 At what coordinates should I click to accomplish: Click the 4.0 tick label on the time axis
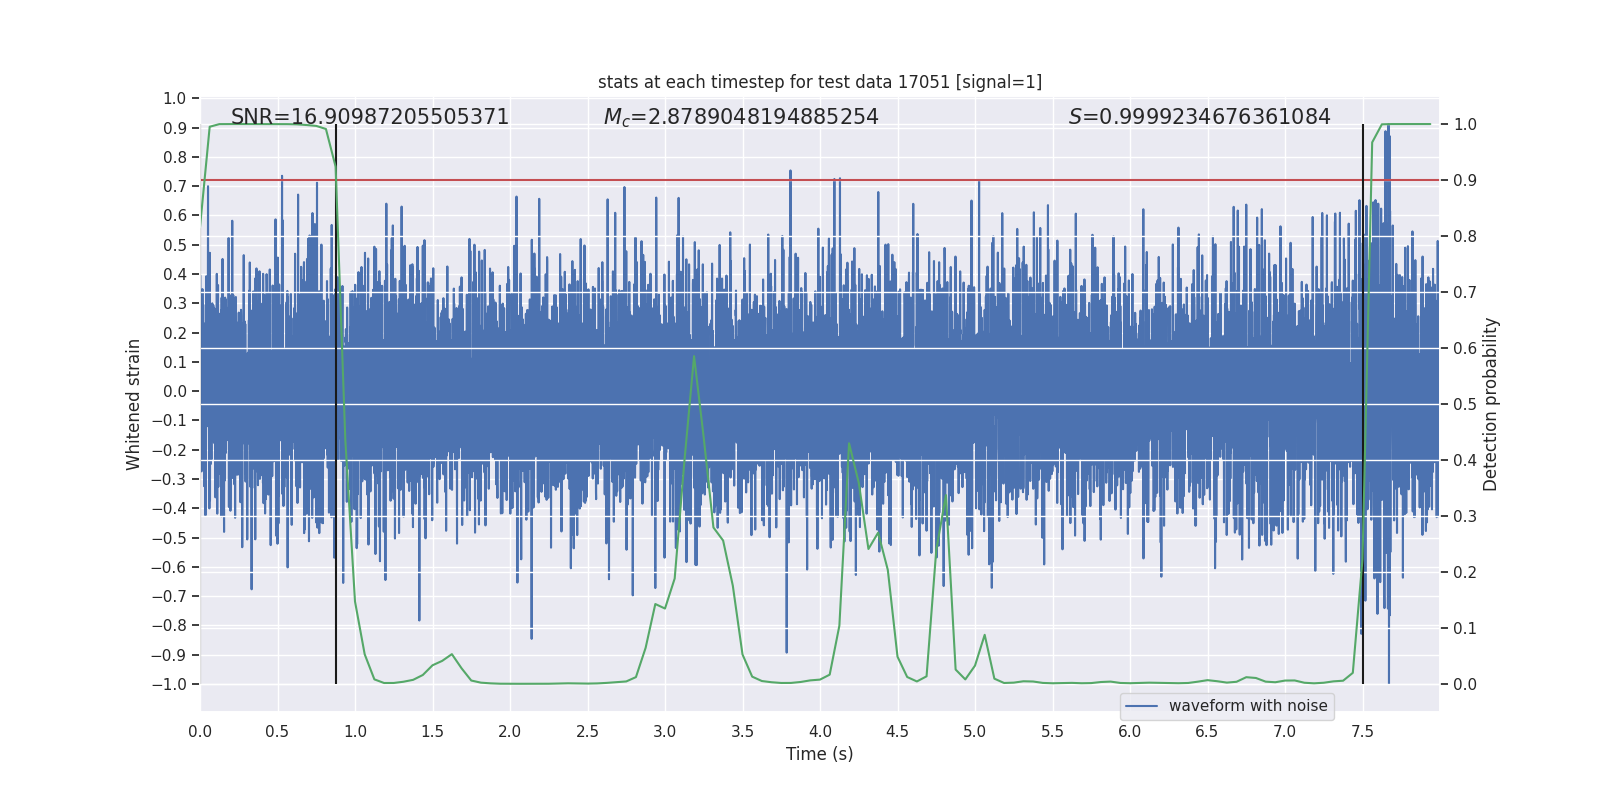pyautogui.click(x=820, y=732)
